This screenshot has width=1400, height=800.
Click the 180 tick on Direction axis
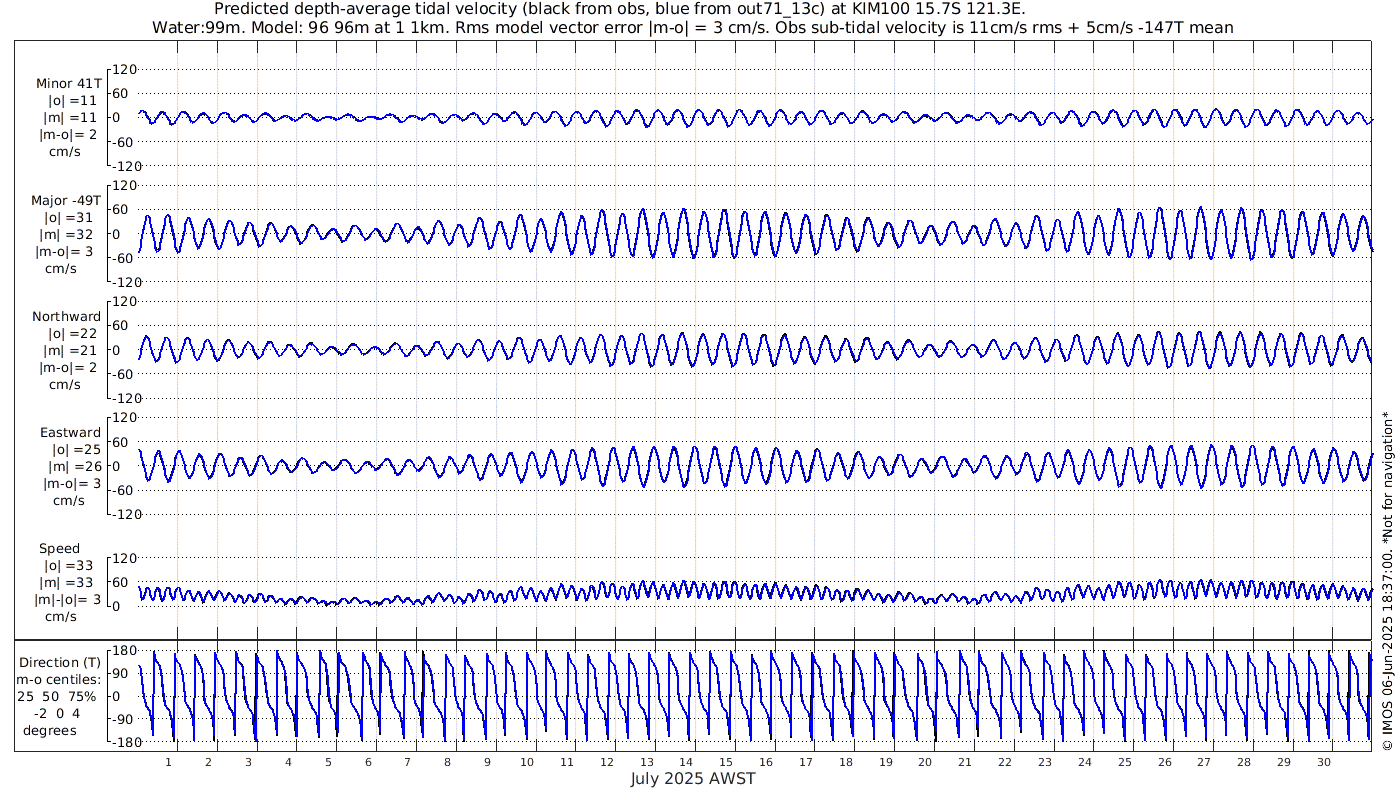123,651
